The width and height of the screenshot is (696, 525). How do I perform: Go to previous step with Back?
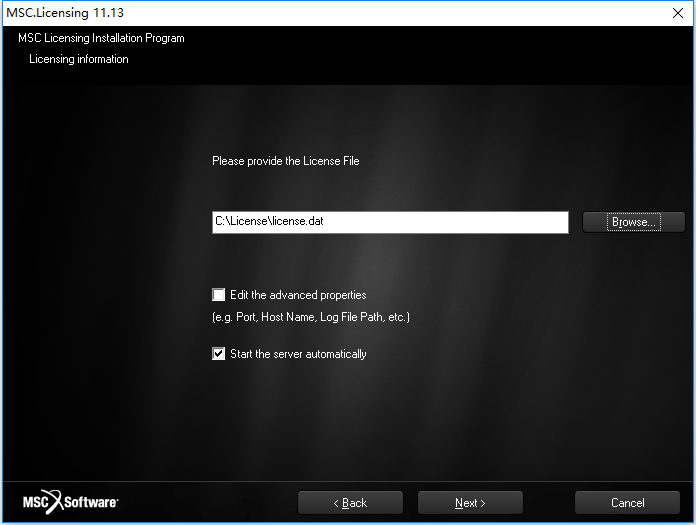[x=350, y=502]
